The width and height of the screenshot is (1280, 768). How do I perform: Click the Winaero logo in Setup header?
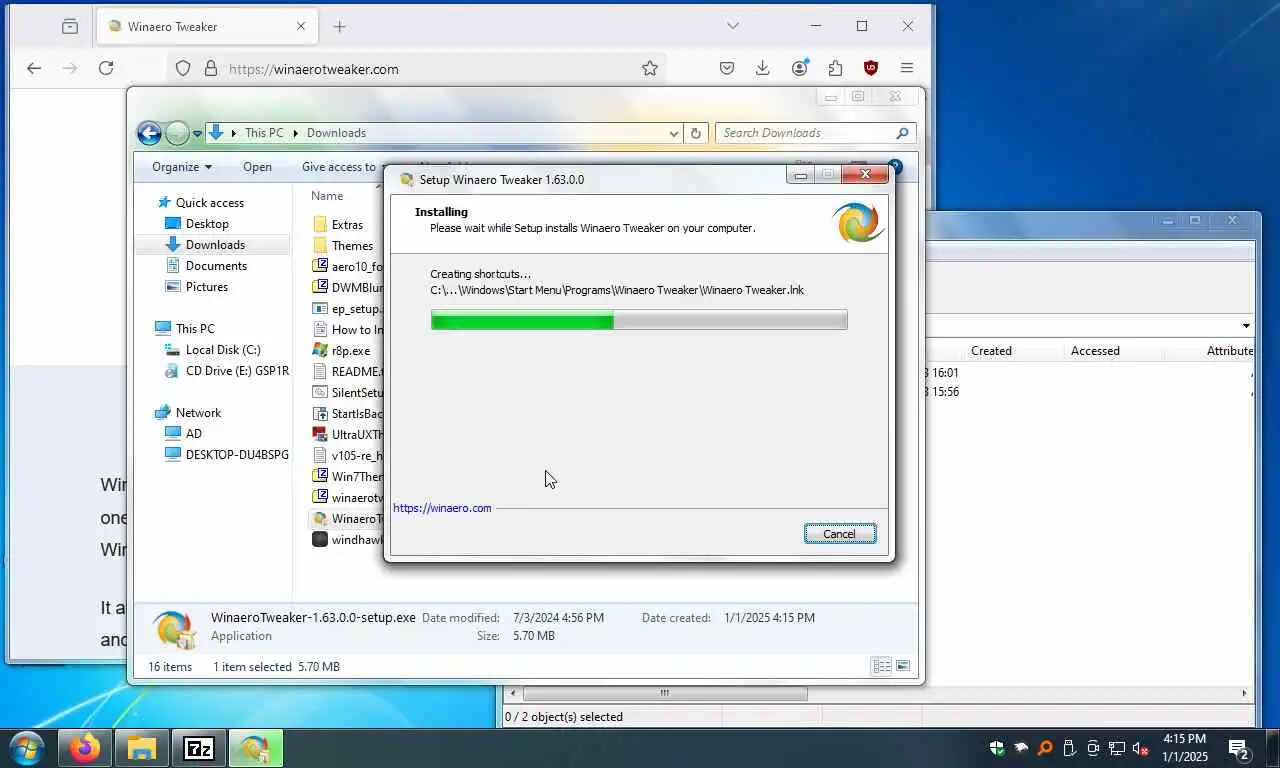(858, 223)
